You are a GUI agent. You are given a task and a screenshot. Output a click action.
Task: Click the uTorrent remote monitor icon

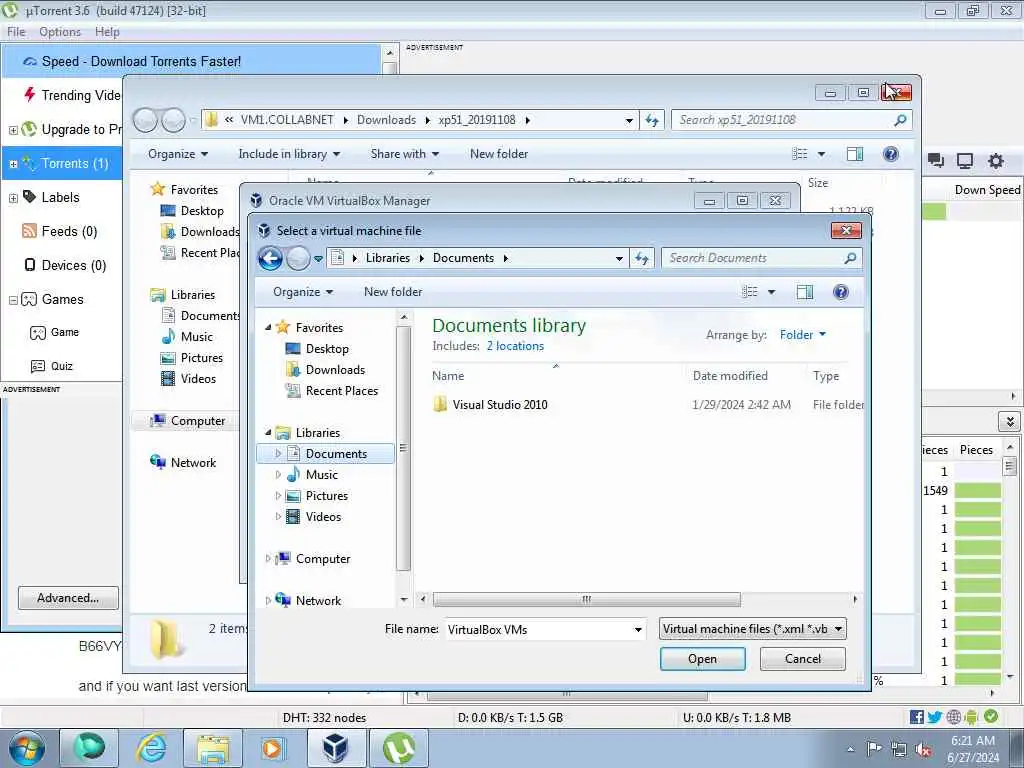(x=965, y=161)
